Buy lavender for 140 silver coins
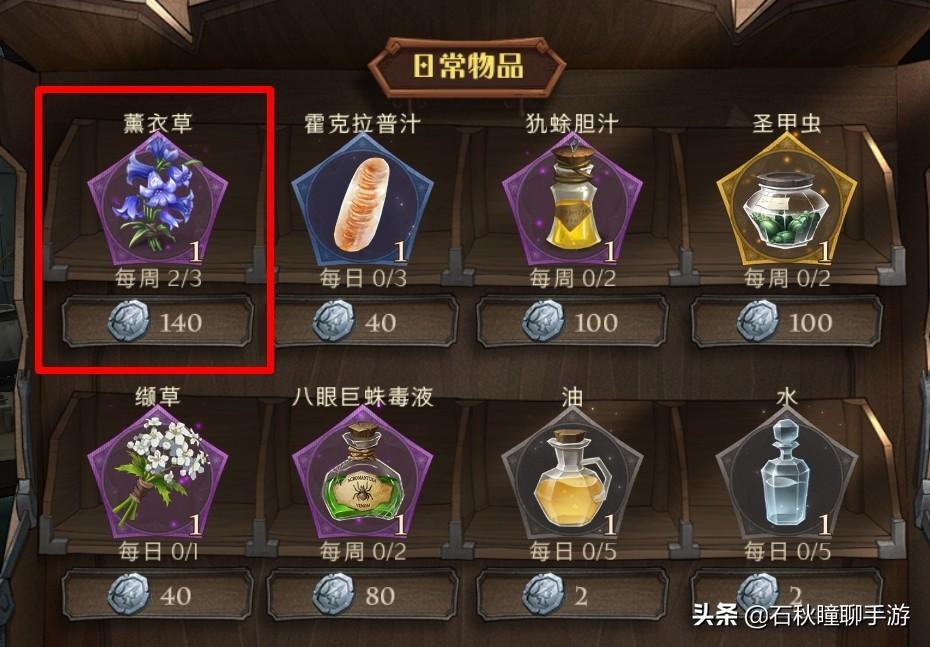This screenshot has width=930, height=647. tap(158, 322)
